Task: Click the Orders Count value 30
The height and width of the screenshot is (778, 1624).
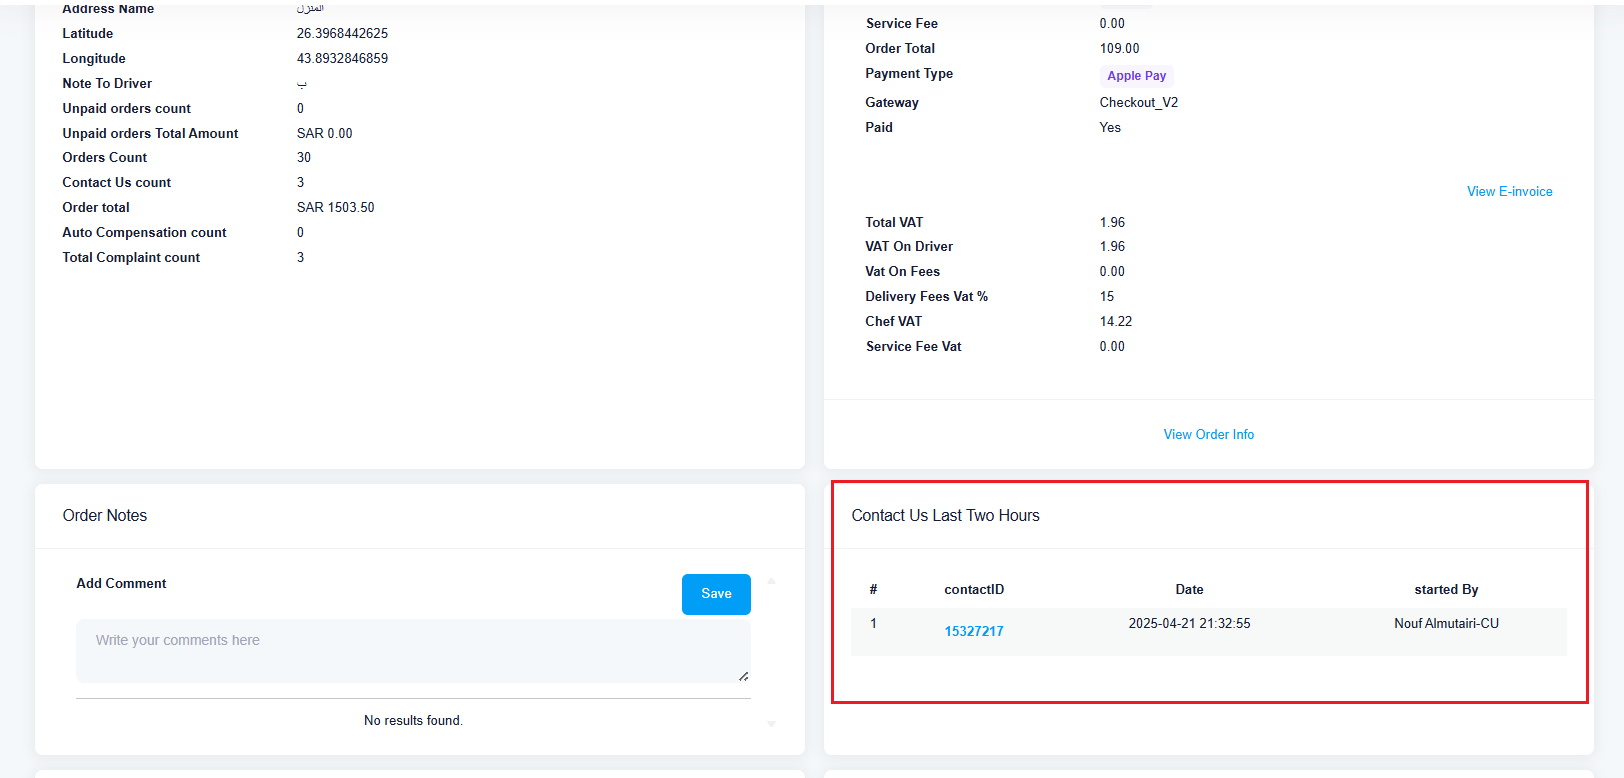Action: pos(304,158)
